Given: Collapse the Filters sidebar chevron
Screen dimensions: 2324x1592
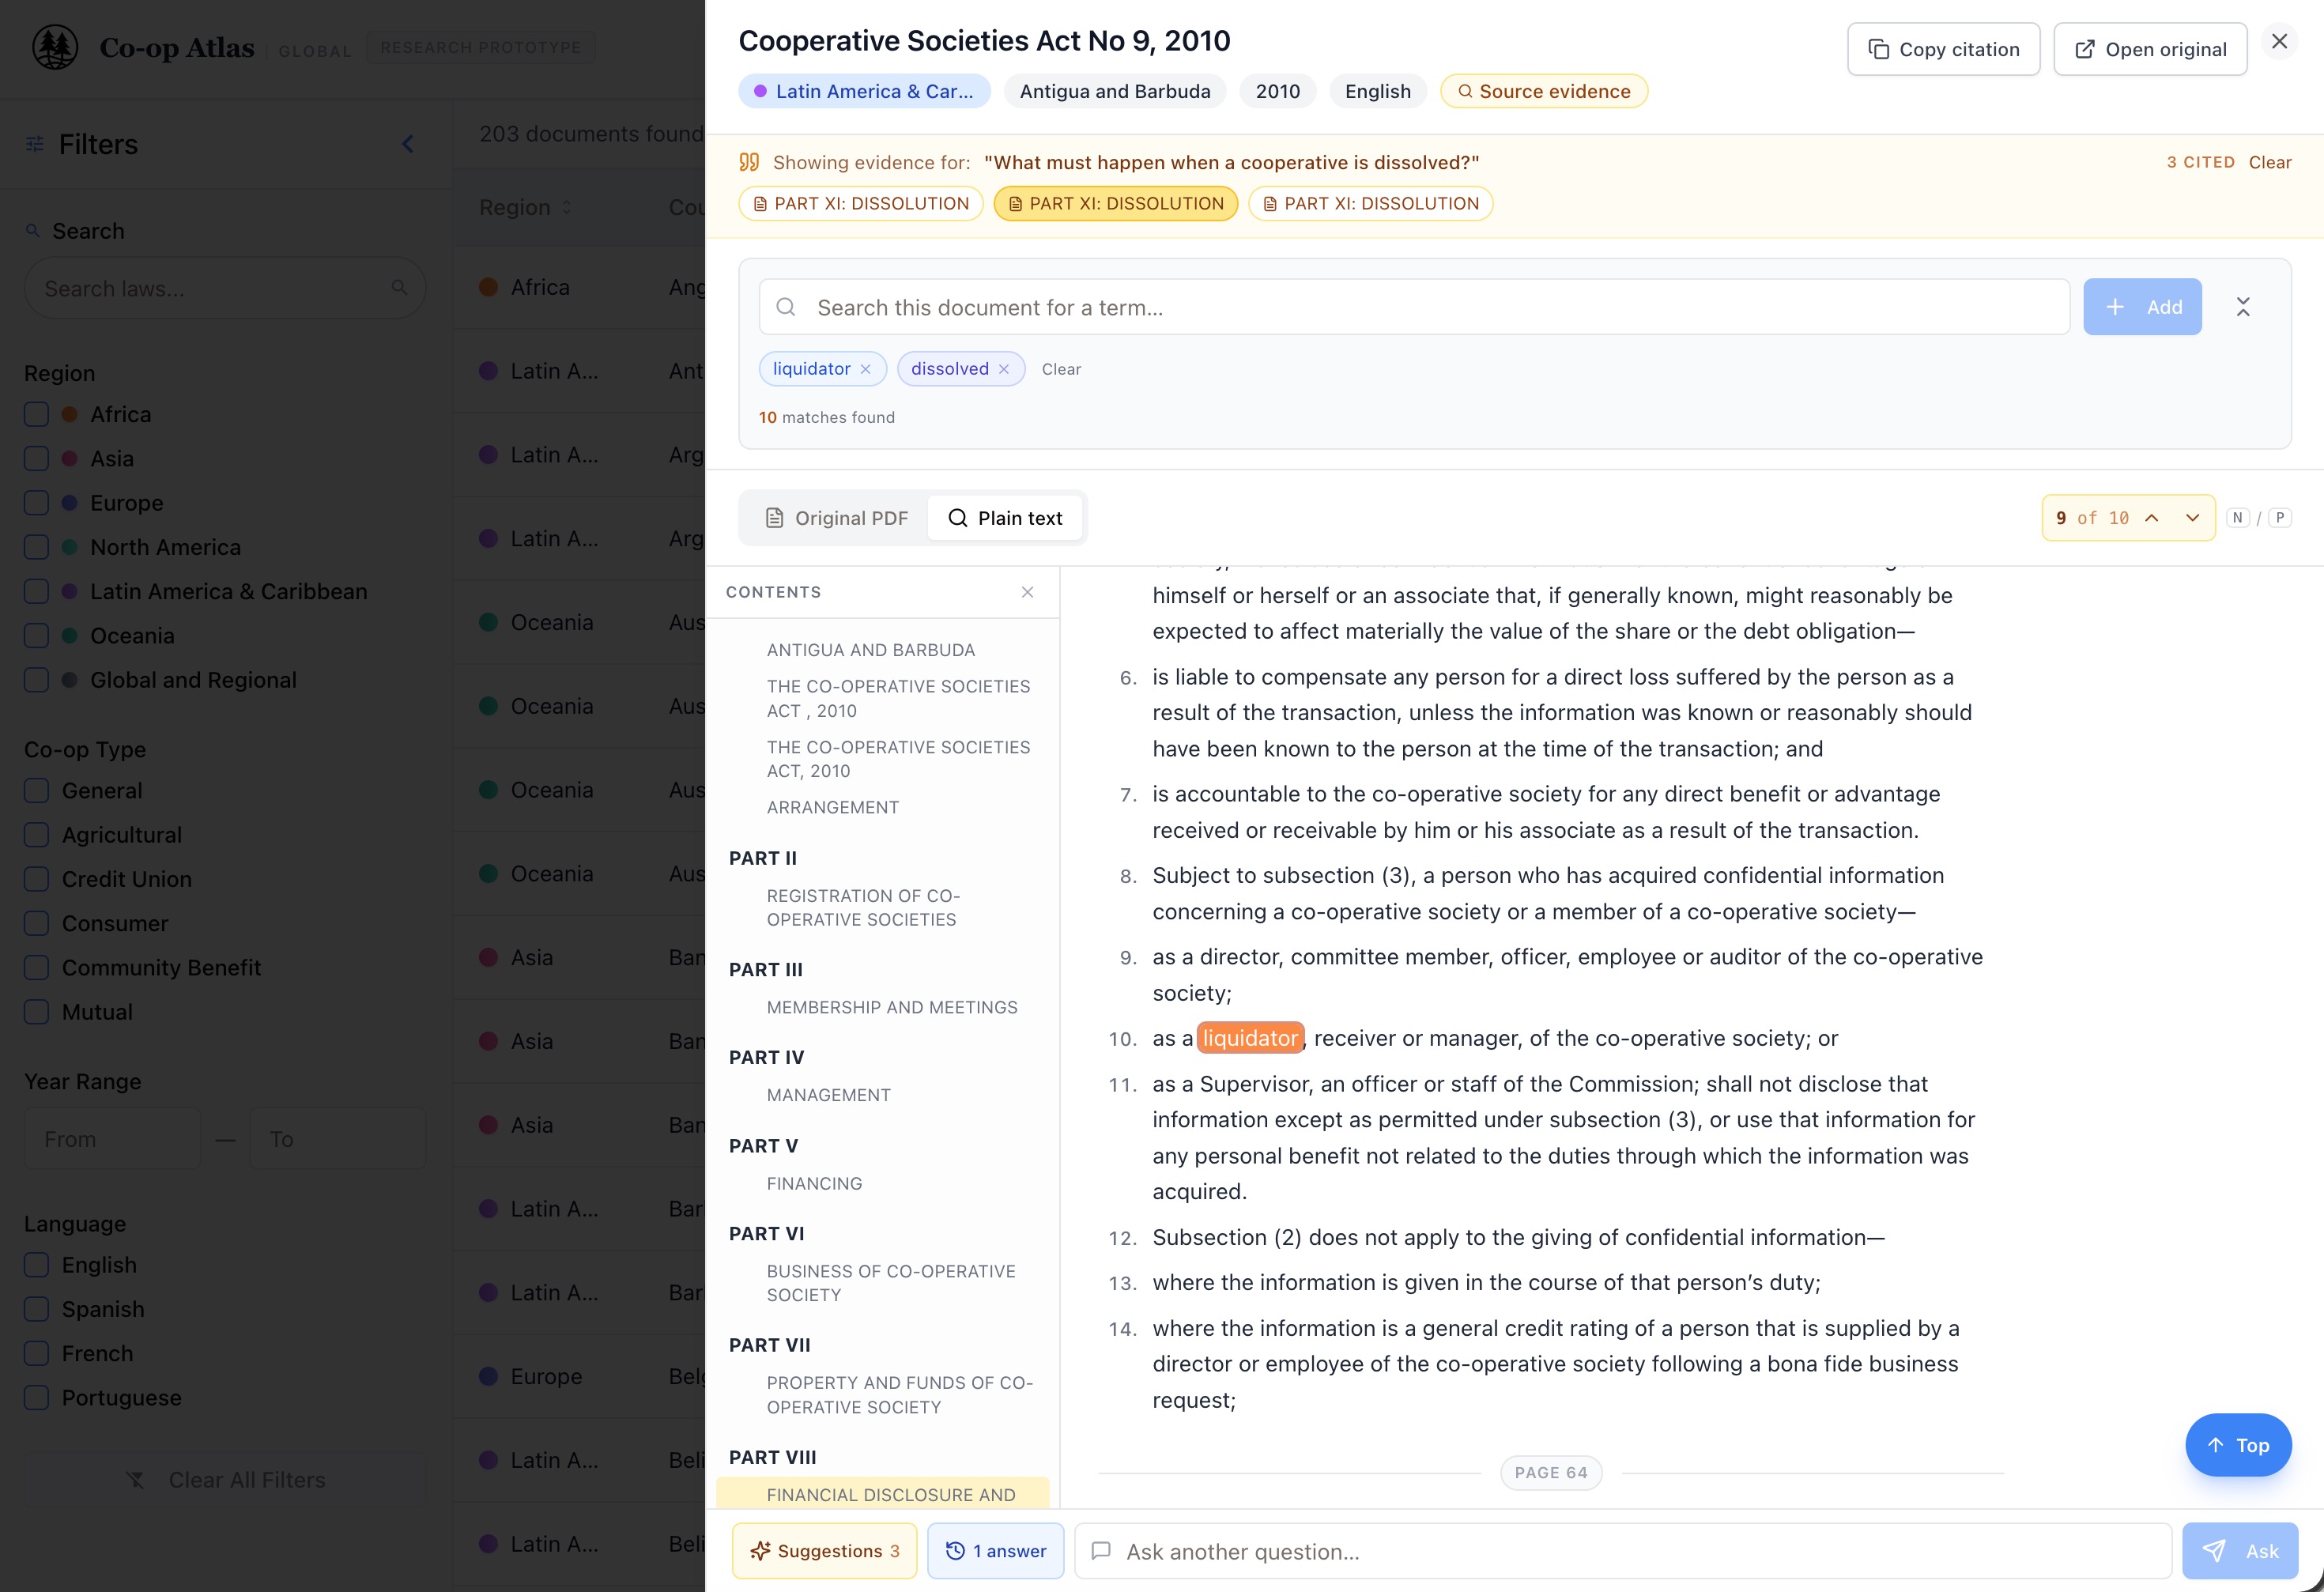Looking at the screenshot, I should coord(408,144).
